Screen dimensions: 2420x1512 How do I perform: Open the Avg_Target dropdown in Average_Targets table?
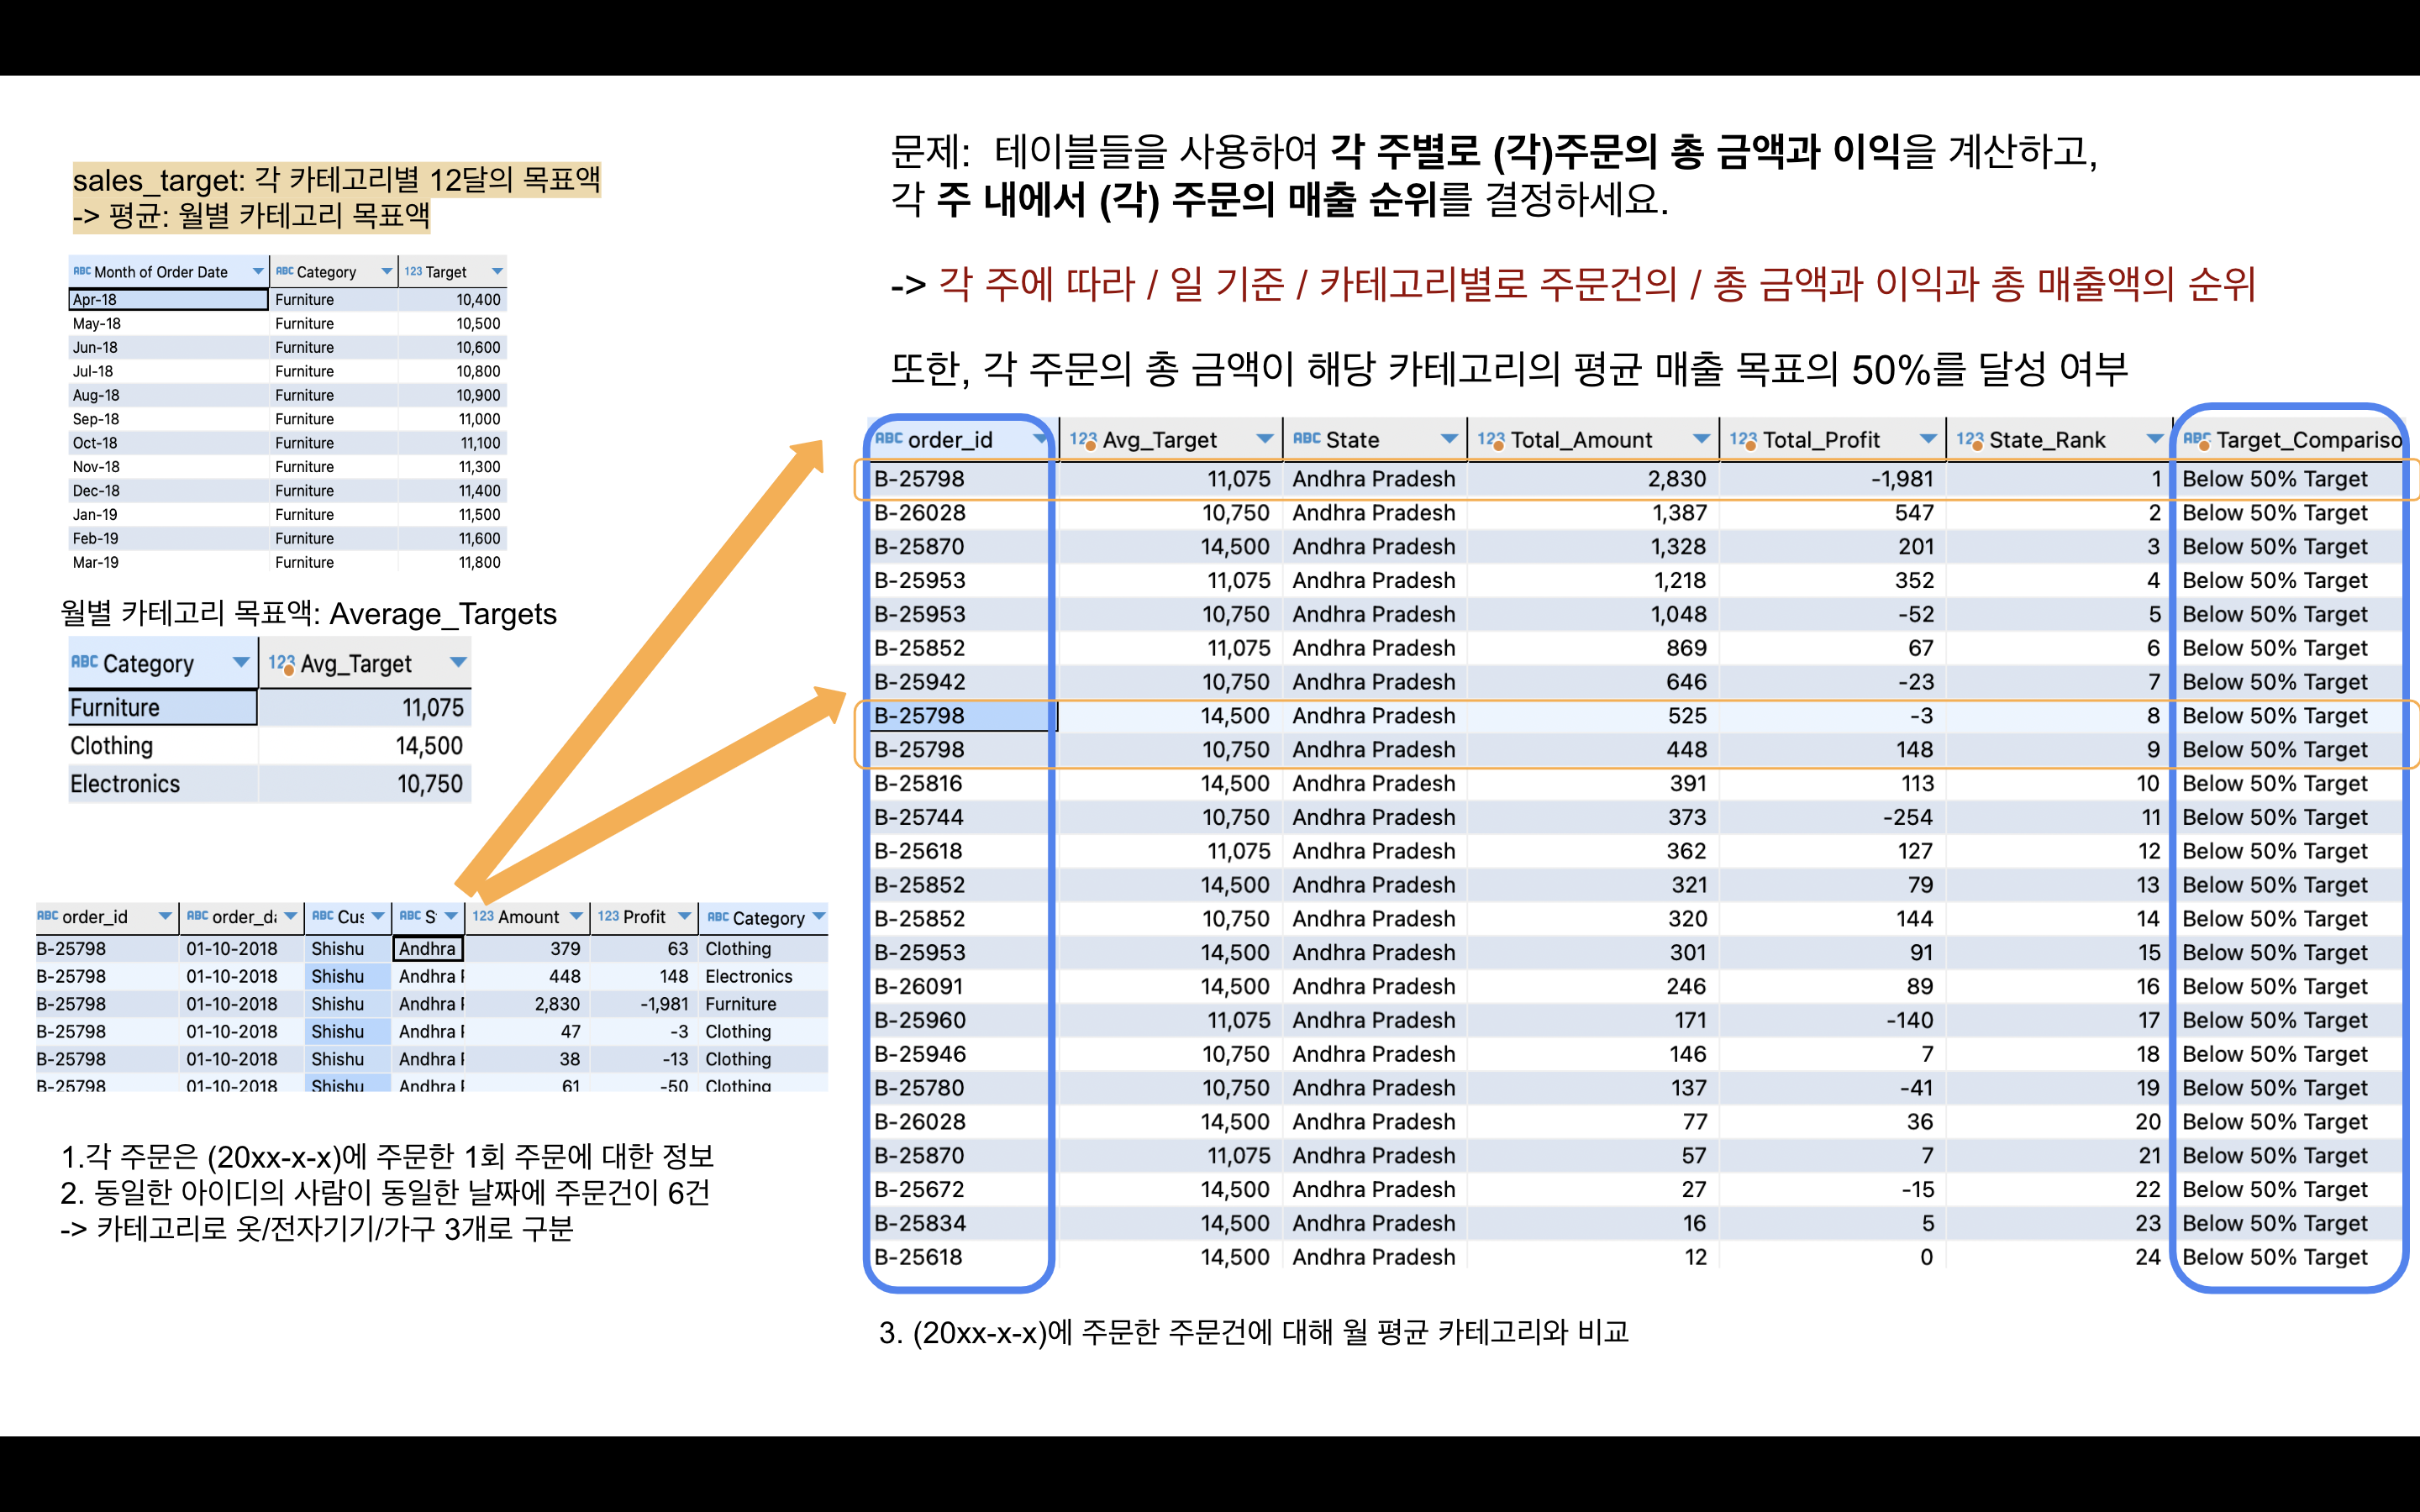(458, 663)
